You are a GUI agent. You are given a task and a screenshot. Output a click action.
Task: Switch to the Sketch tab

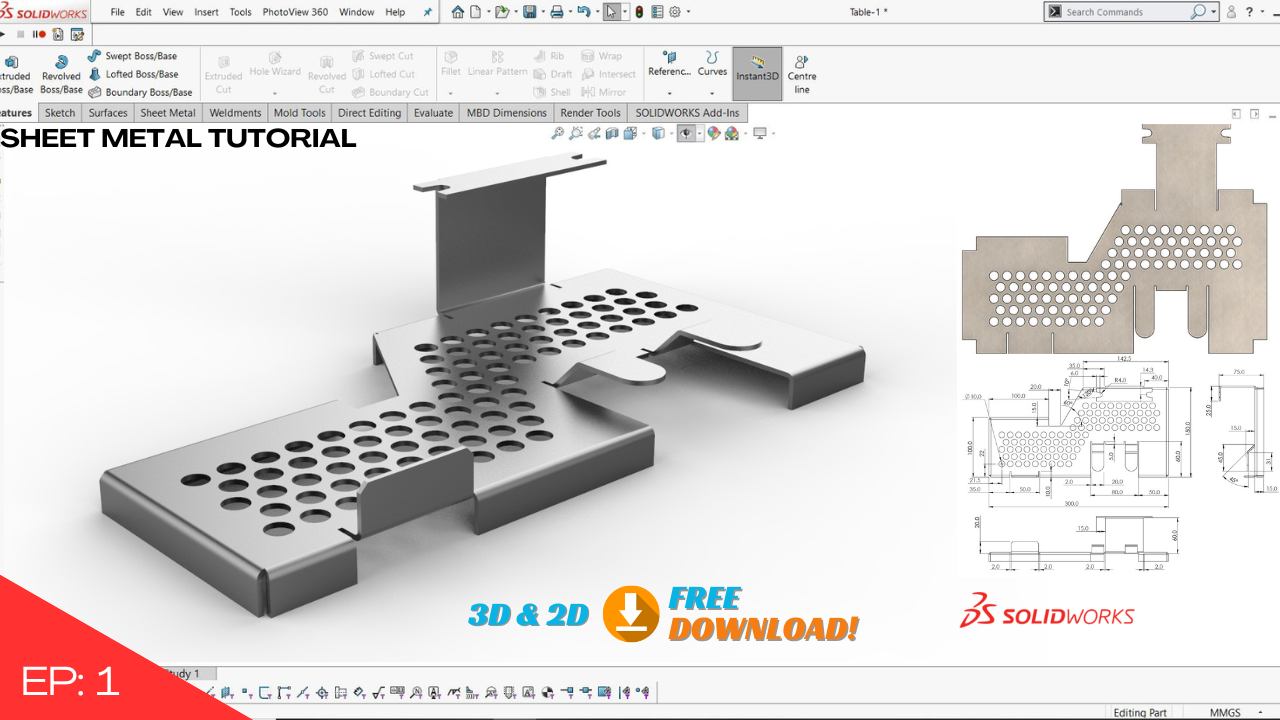[x=60, y=113]
